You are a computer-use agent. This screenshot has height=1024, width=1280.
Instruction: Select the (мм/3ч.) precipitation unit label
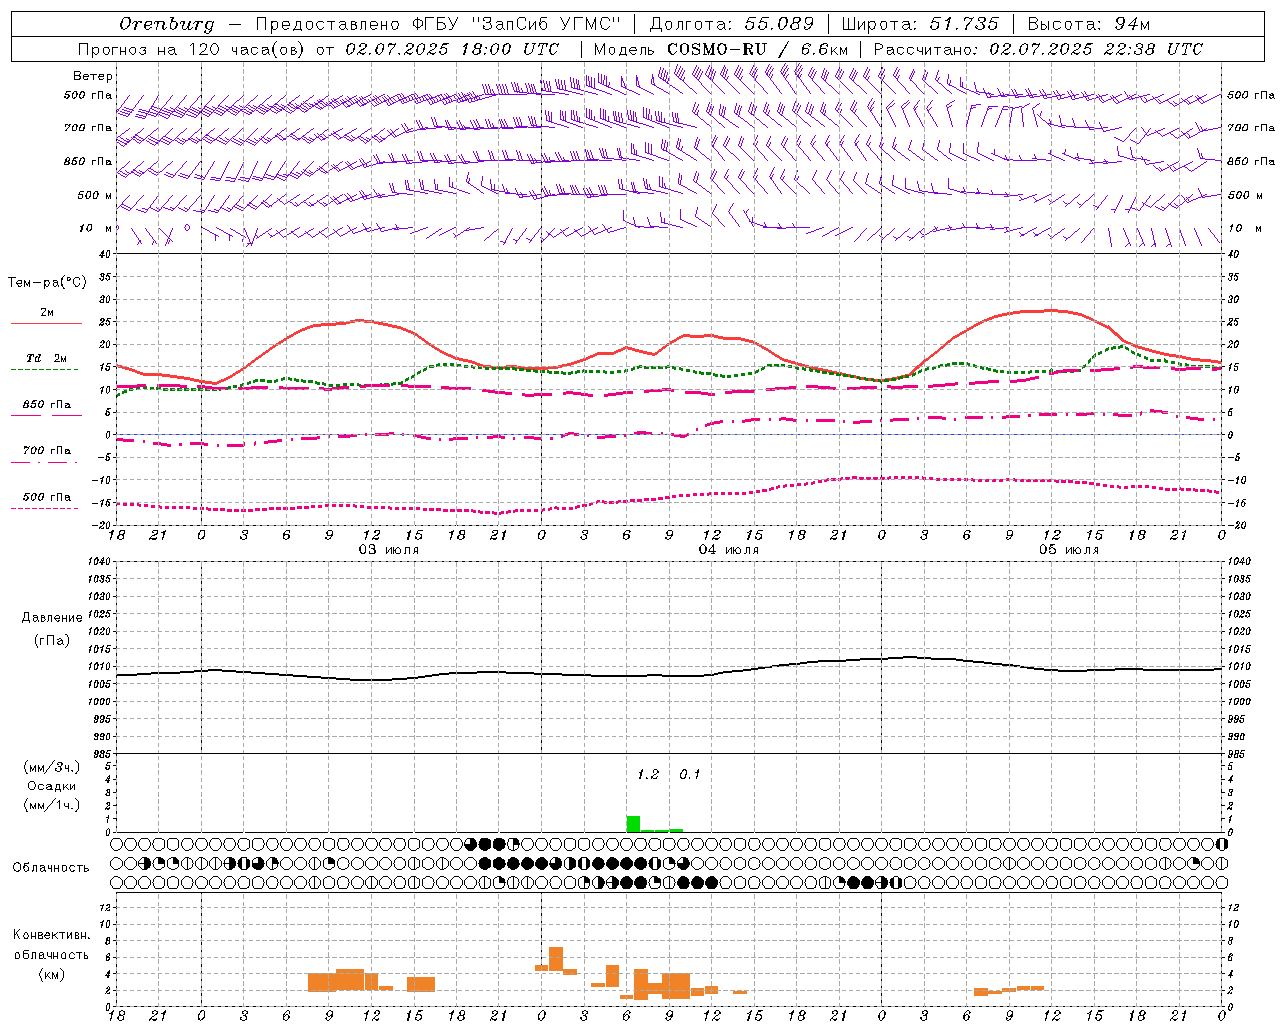coord(51,768)
